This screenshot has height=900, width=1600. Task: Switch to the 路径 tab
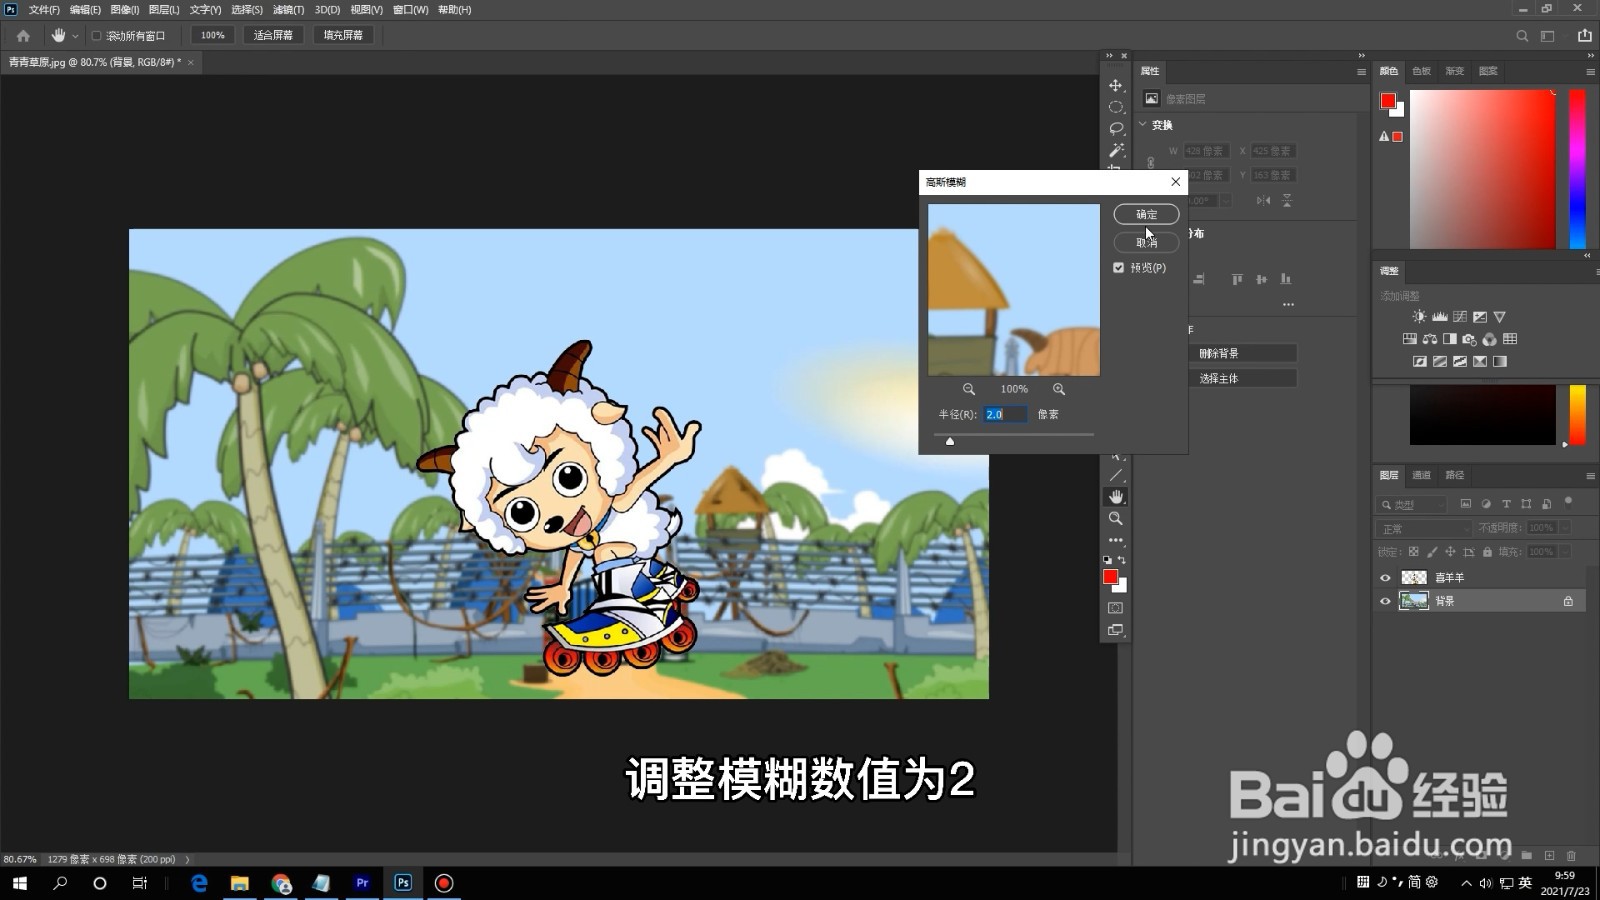point(1455,475)
